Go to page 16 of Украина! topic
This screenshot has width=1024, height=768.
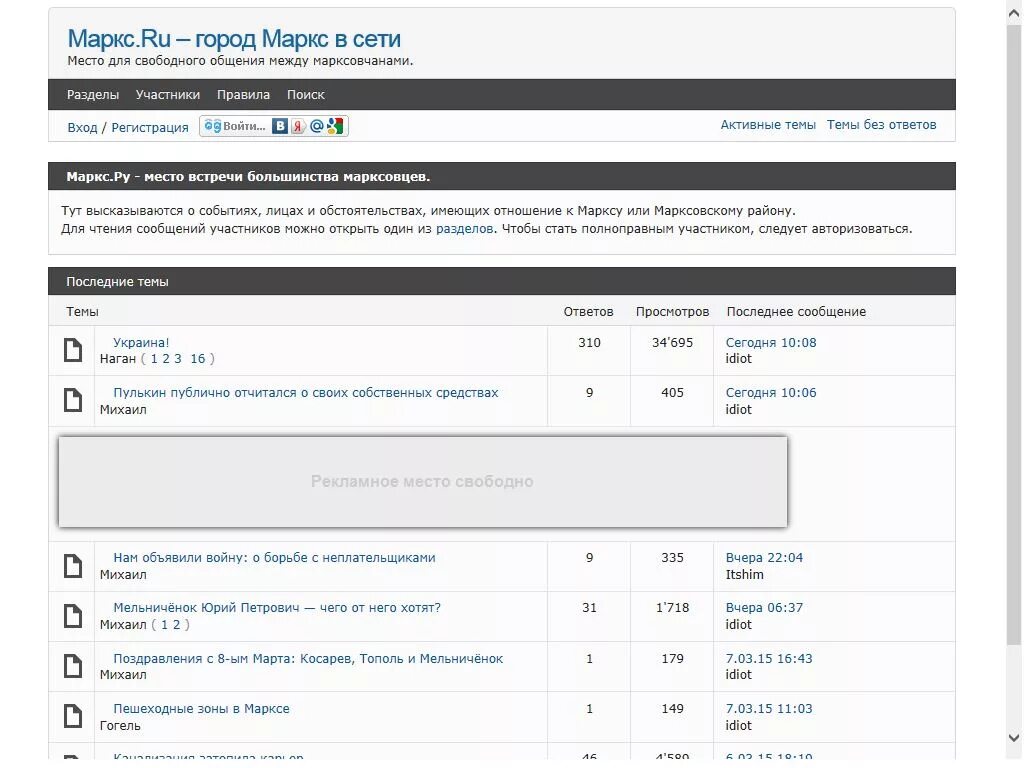click(198, 359)
